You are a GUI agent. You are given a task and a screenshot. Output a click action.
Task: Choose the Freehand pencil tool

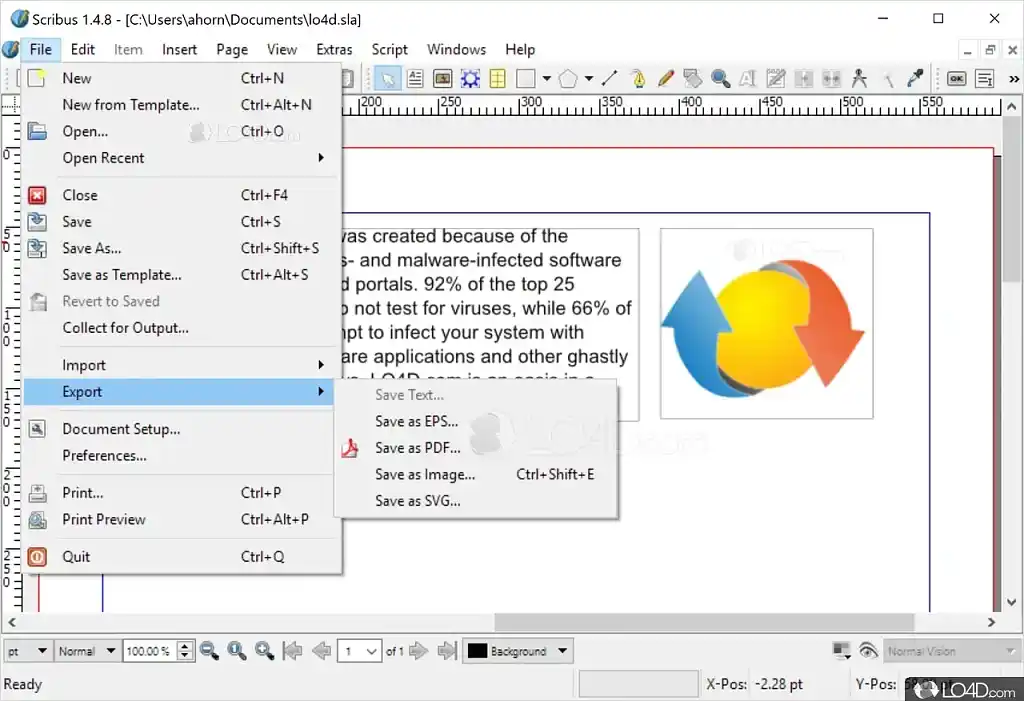tap(665, 79)
